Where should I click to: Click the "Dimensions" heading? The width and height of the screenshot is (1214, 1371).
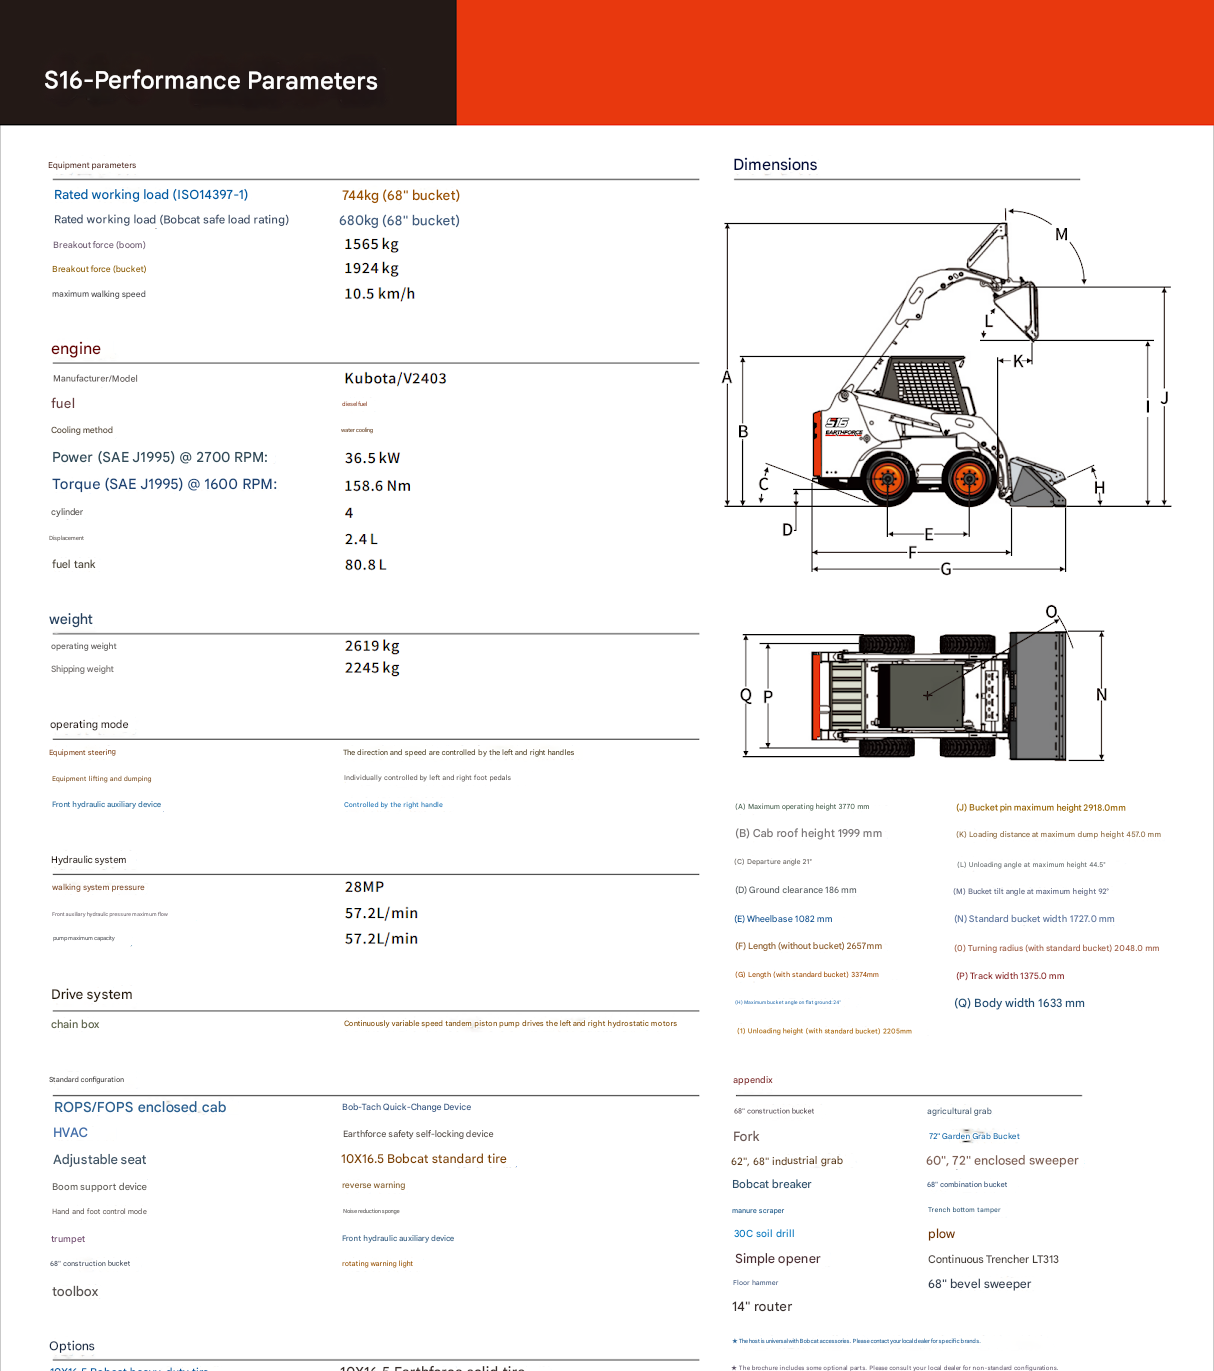tap(775, 164)
